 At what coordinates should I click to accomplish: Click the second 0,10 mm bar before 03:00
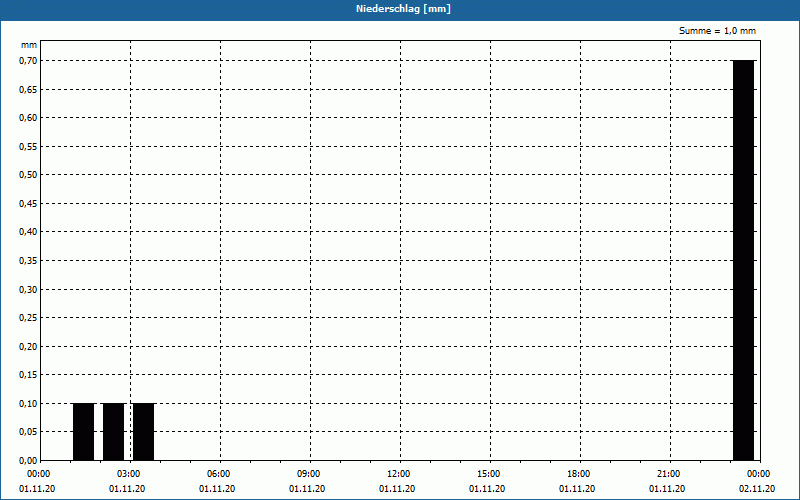click(113, 432)
